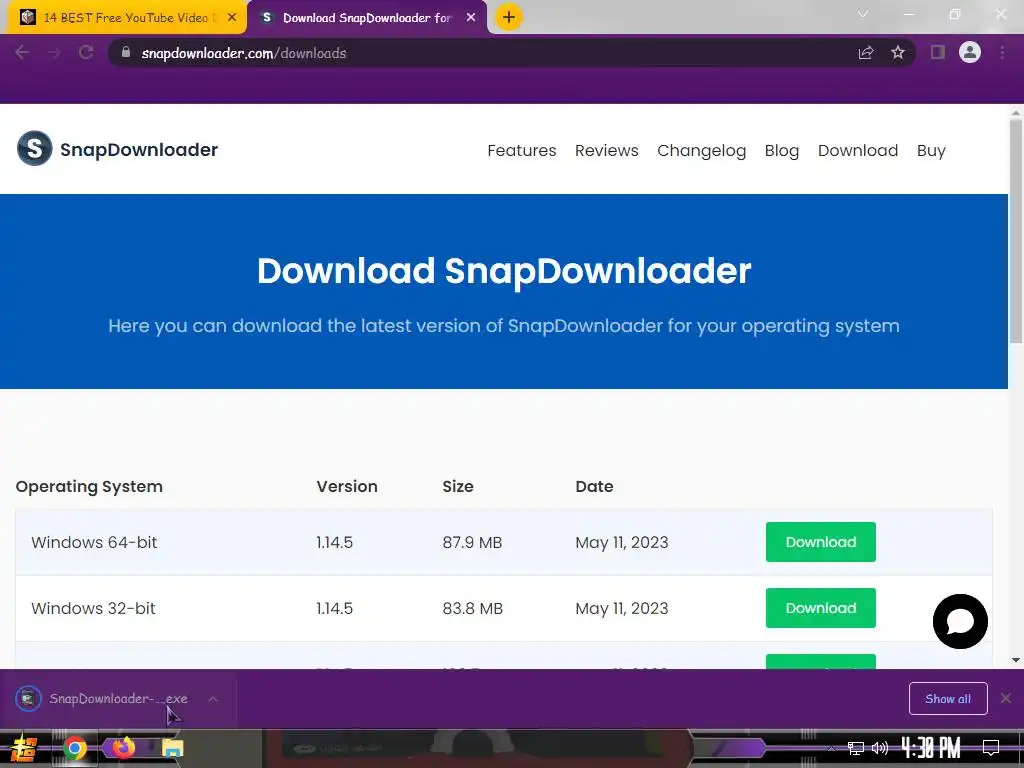This screenshot has width=1024, height=768.
Task: Close the 14 BEST Free YouTube Video tab
Action: tap(232, 18)
